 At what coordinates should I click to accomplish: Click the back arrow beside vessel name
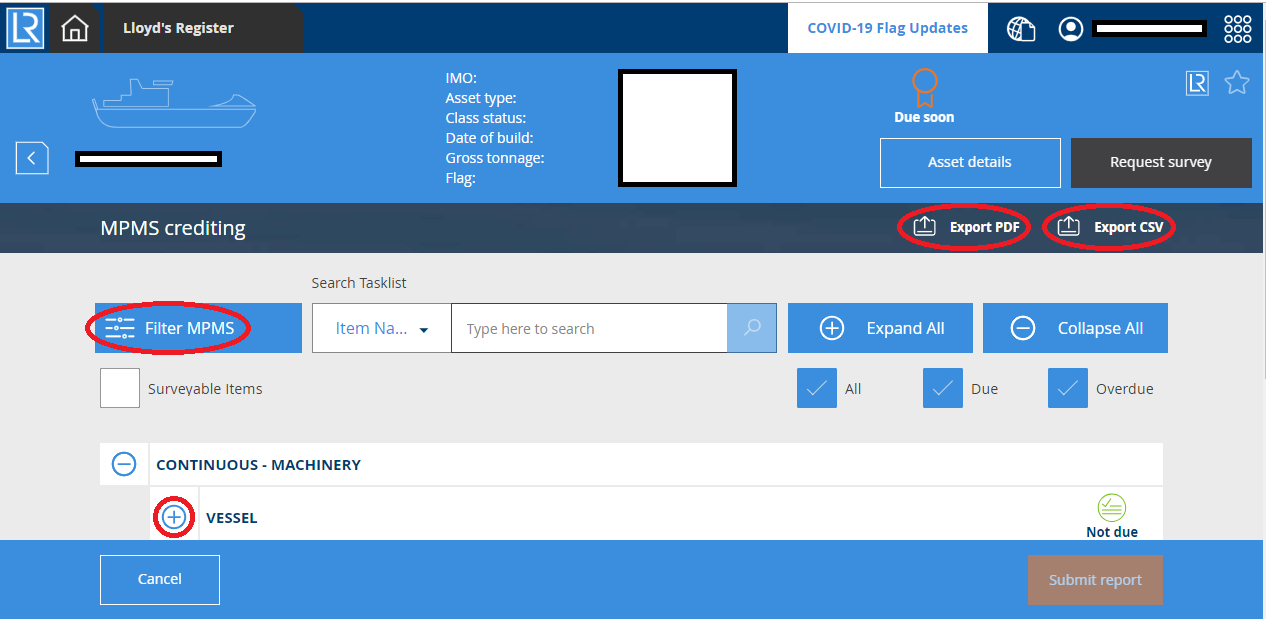(x=32, y=158)
